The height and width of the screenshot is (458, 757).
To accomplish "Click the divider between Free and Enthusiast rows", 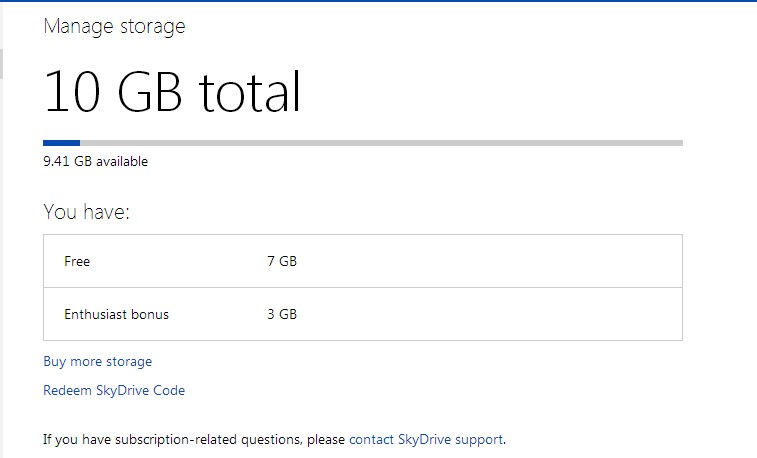I will coord(362,288).
